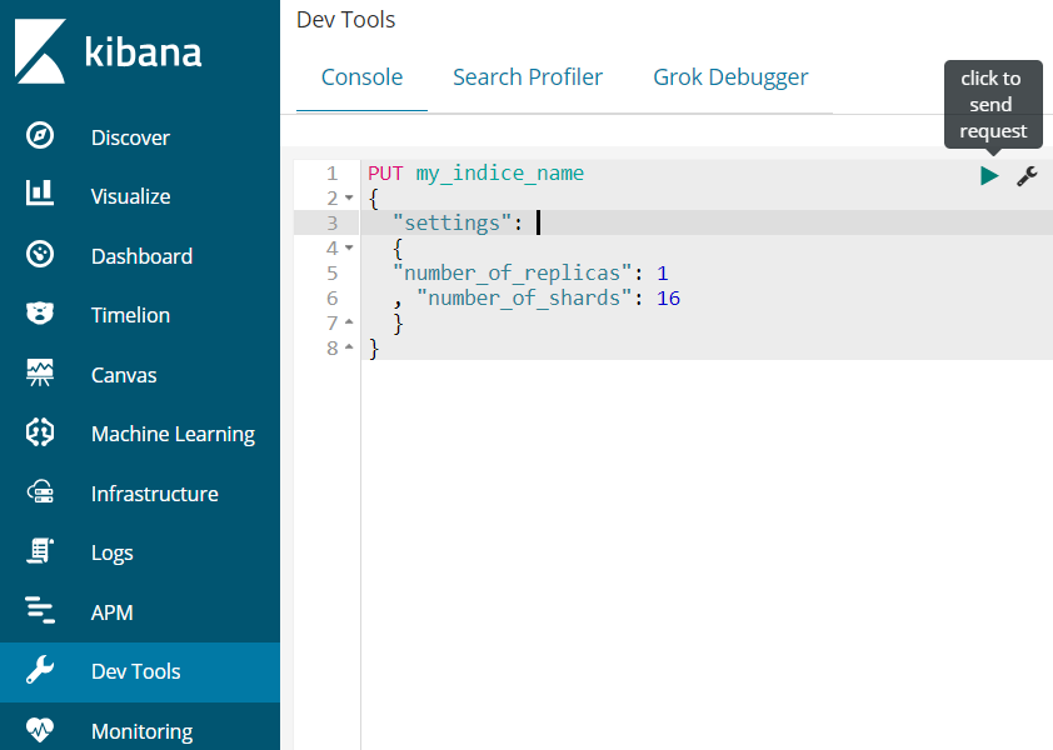
Task: Click the Machine Learning brain icon
Action: point(40,432)
